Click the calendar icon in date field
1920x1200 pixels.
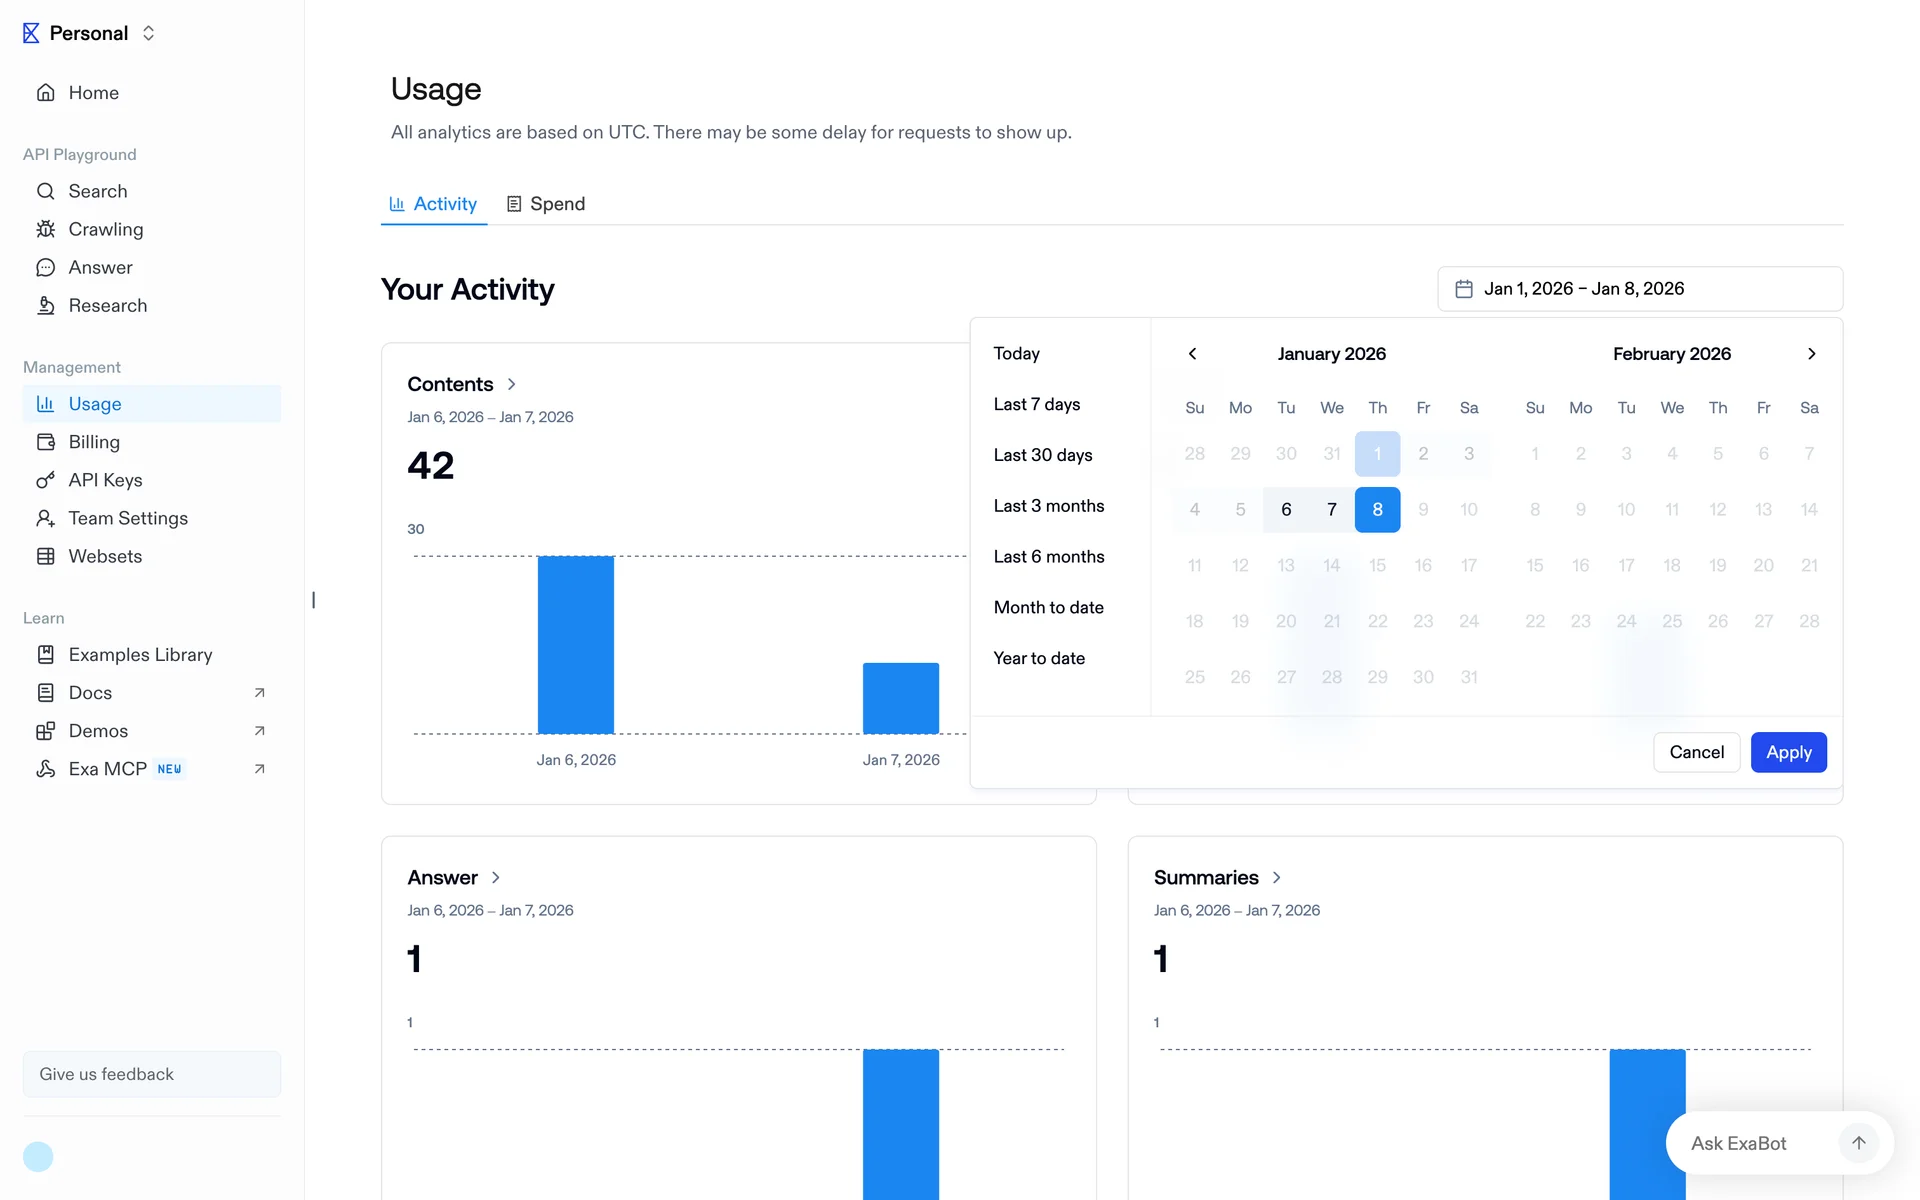[x=1464, y=289]
